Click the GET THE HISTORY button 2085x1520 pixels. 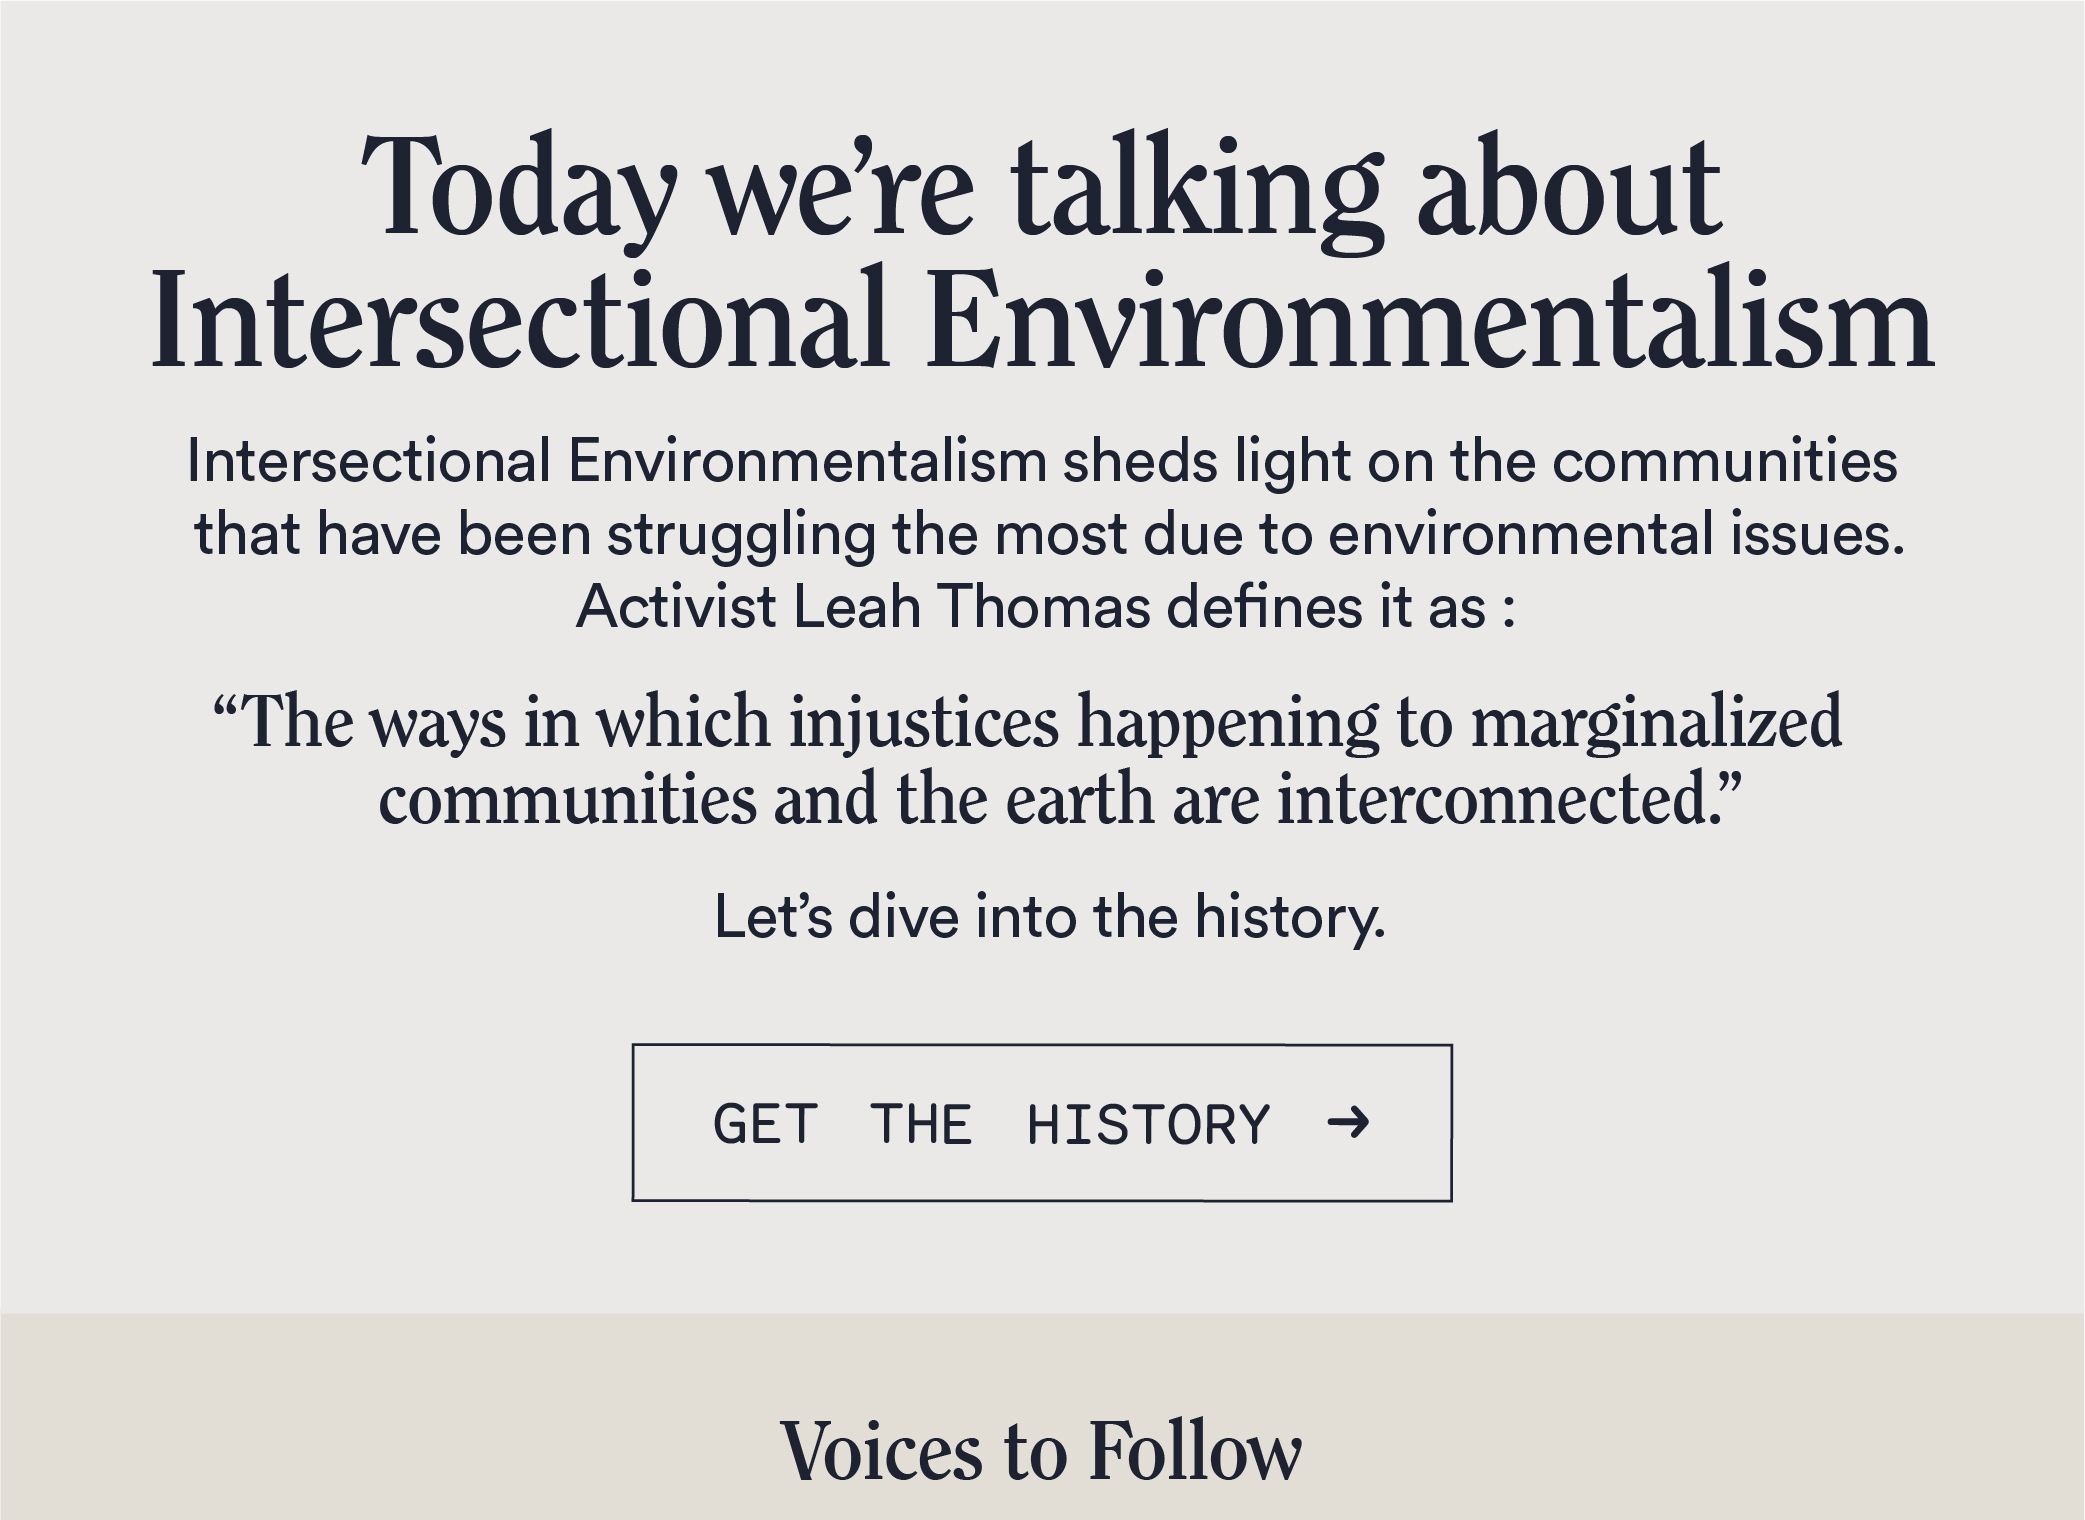pyautogui.click(x=1041, y=1122)
